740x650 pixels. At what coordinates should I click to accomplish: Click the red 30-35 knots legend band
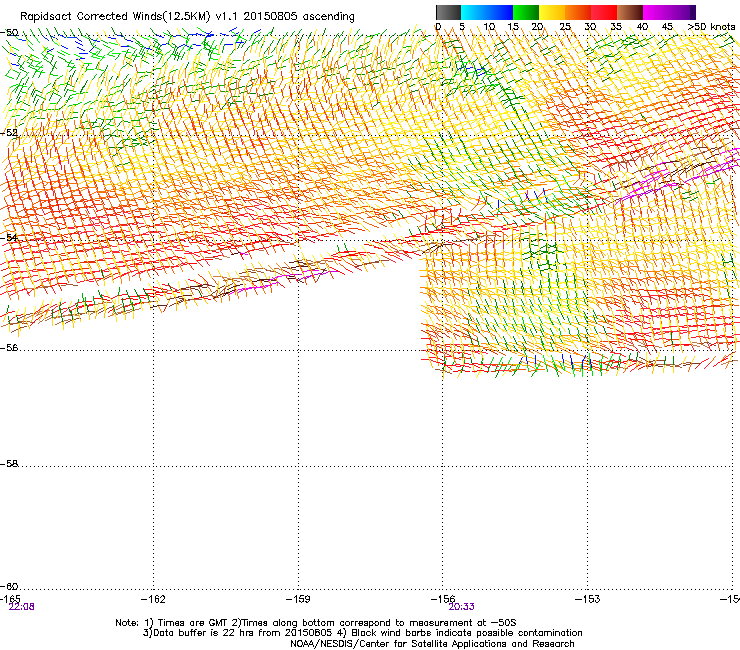coord(604,12)
